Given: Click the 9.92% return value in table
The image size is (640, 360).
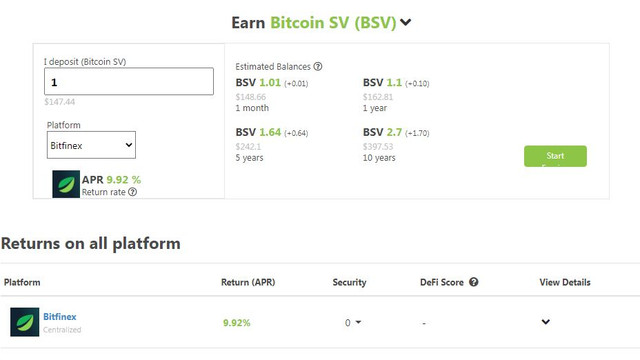Looking at the screenshot, I should coord(237,323).
